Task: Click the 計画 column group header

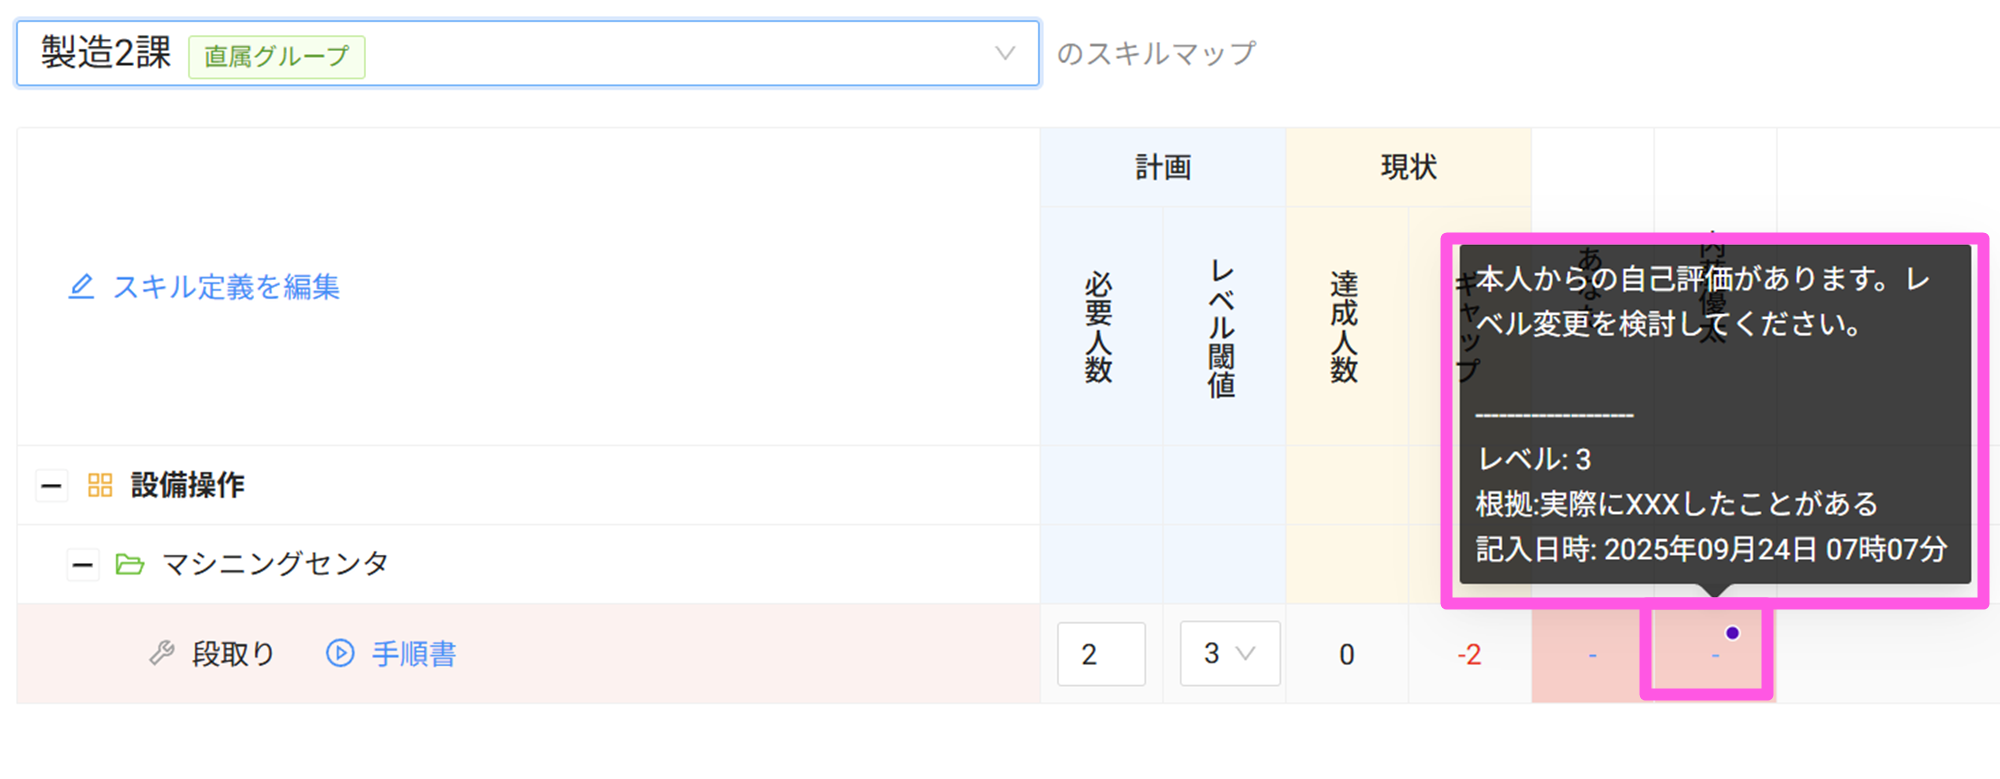Action: coord(1162,167)
